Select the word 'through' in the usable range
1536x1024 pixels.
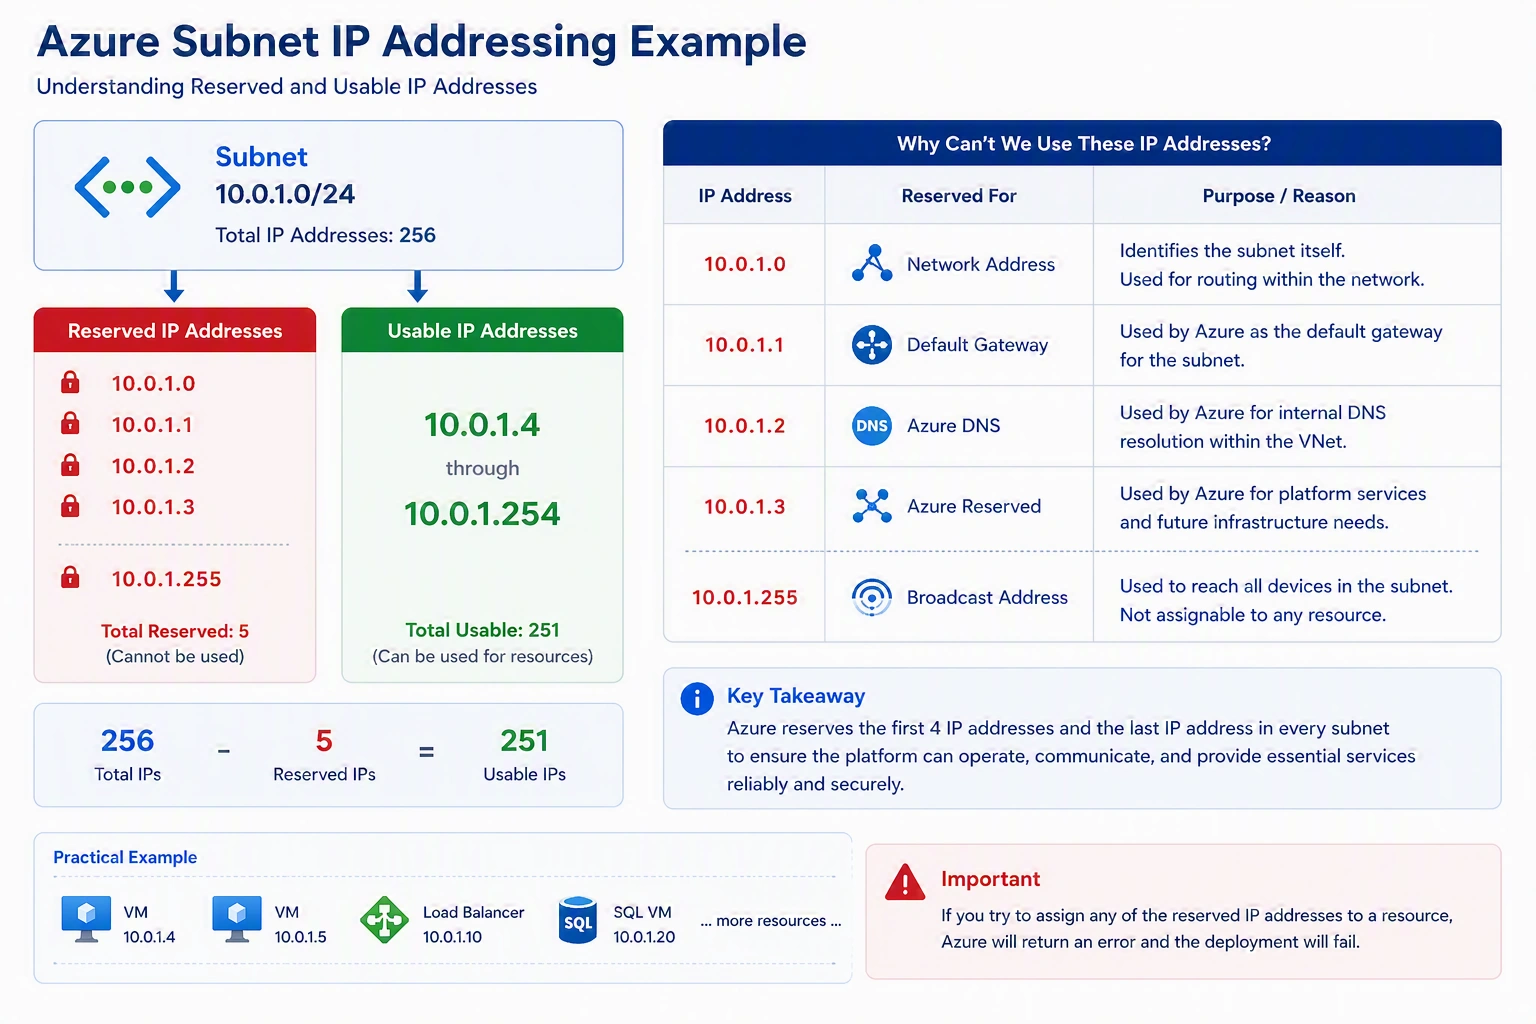click(x=482, y=468)
